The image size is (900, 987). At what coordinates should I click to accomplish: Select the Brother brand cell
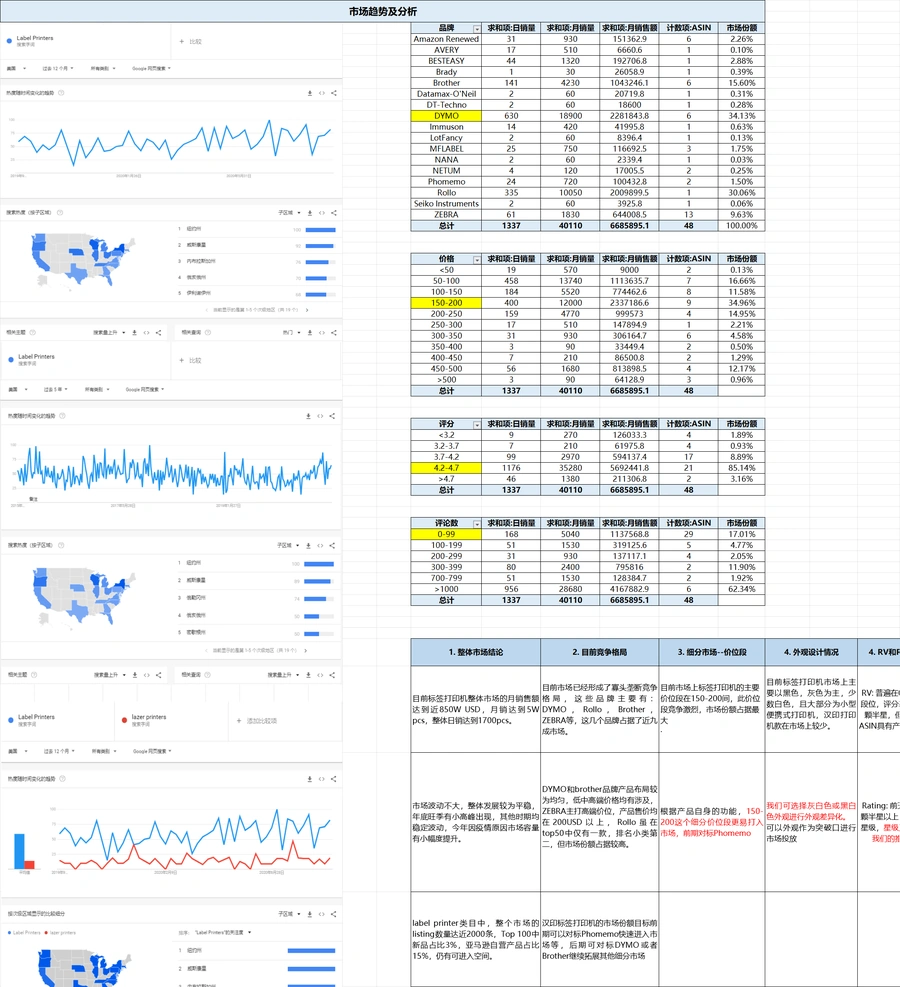446,83
